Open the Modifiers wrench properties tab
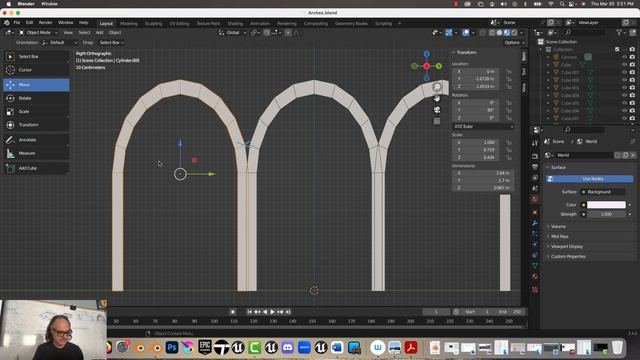Image resolution: width=640 pixels, height=360 pixels. pyautogui.click(x=535, y=223)
